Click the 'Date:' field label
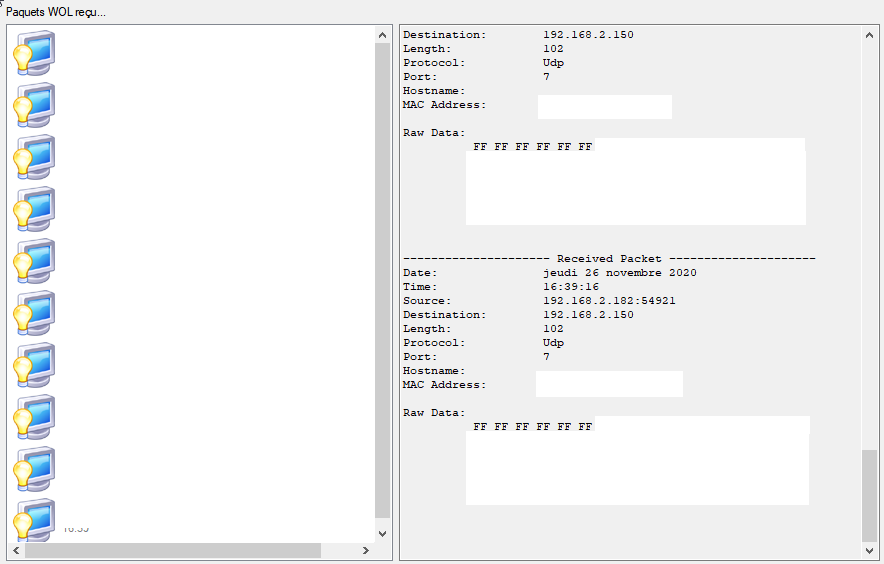This screenshot has height=564, width=884. 420,272
